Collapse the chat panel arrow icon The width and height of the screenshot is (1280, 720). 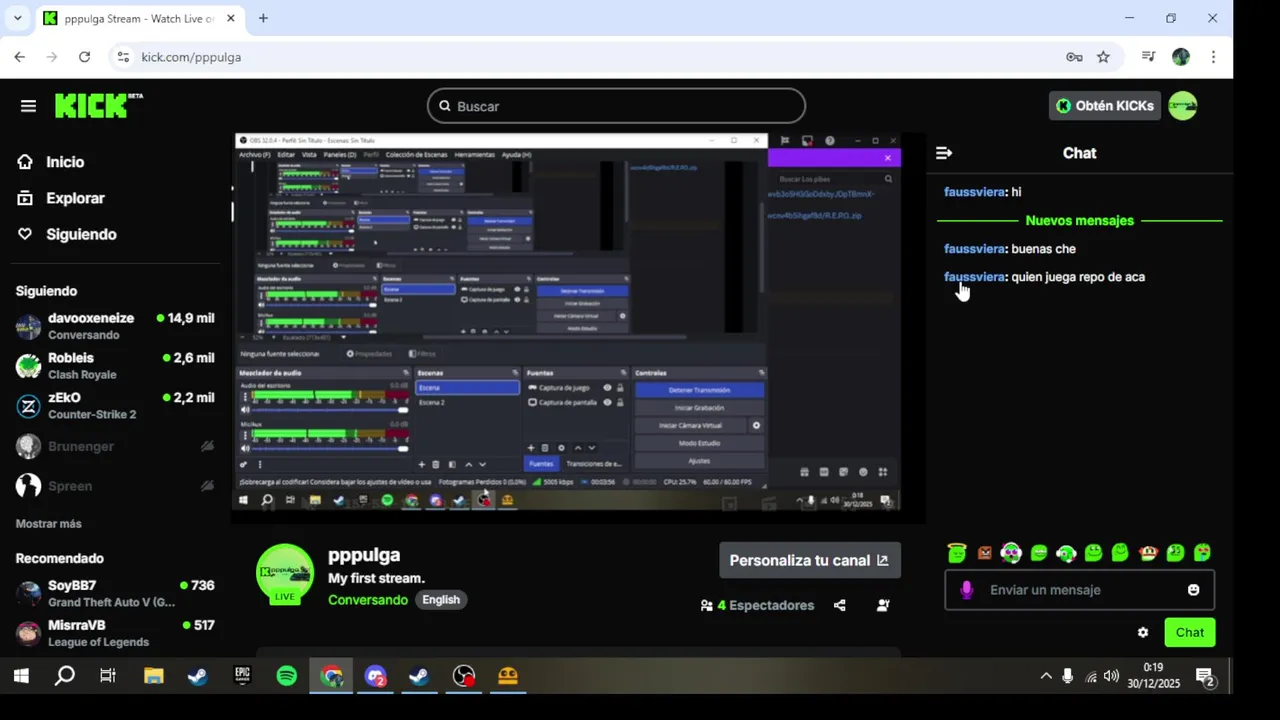coord(943,153)
